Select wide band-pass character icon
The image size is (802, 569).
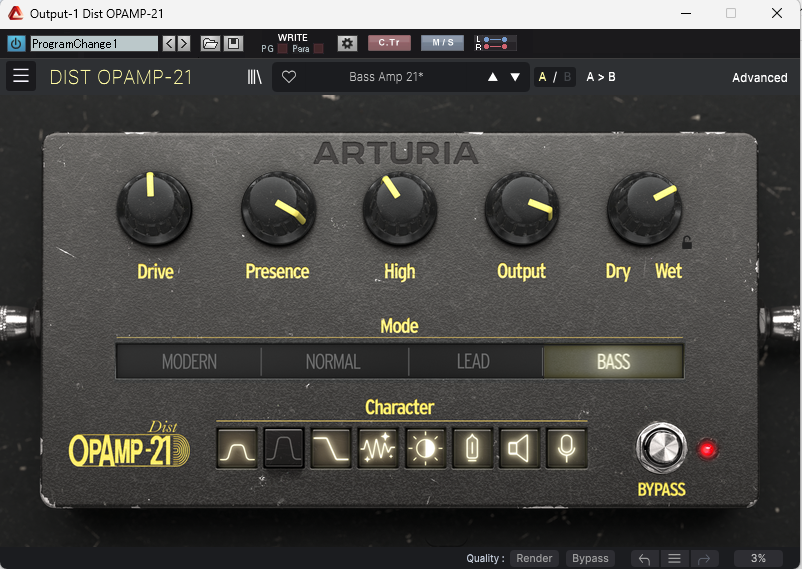(237, 449)
